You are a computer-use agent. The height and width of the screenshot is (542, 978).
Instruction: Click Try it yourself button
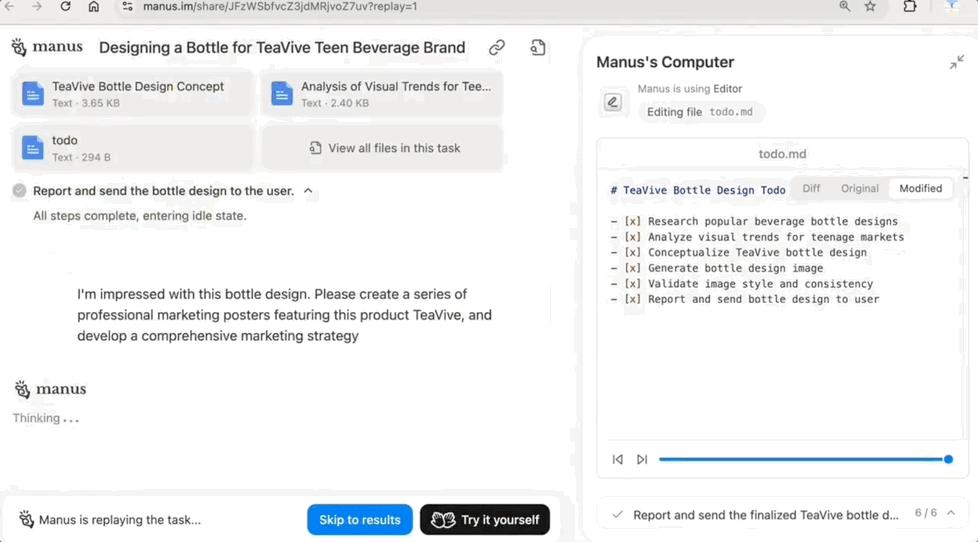tap(485, 520)
